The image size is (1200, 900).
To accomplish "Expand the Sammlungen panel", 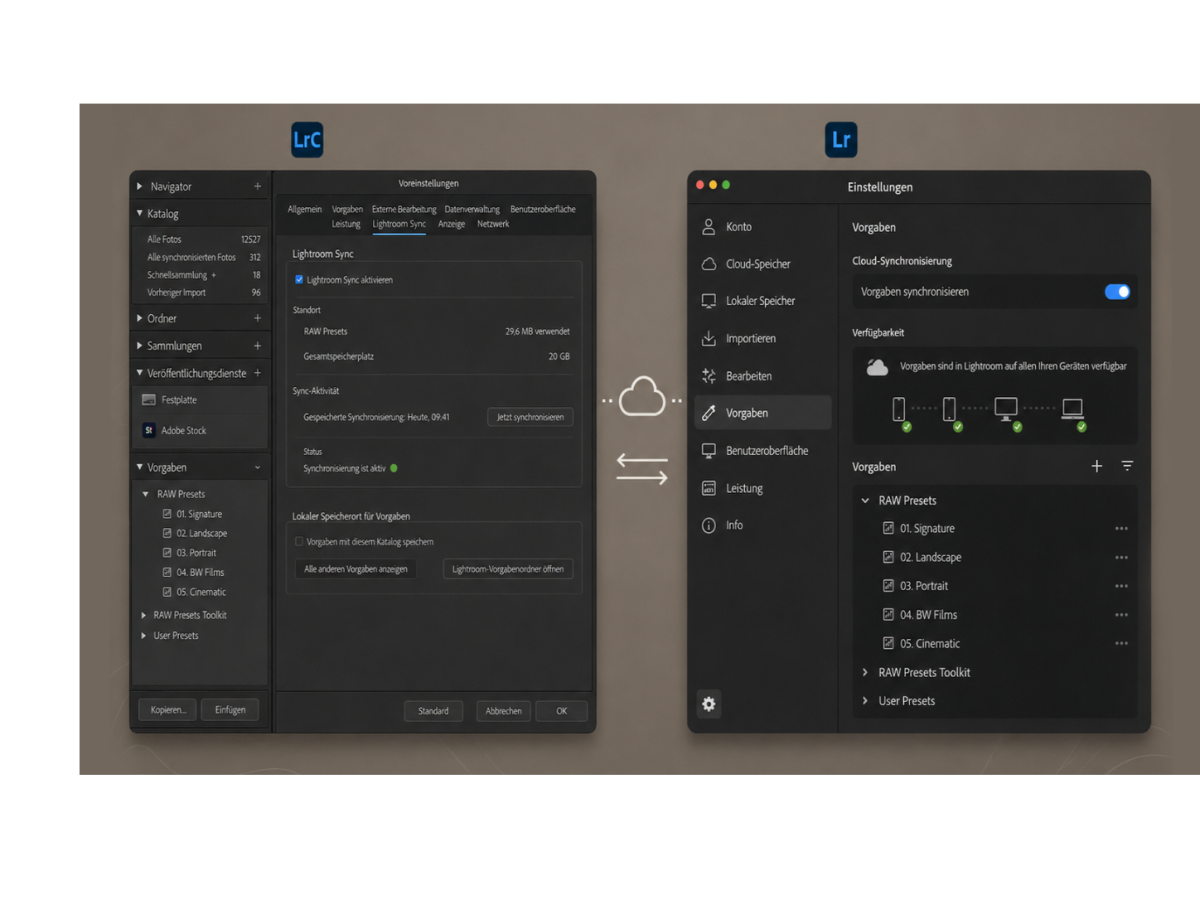I will click(x=140, y=346).
